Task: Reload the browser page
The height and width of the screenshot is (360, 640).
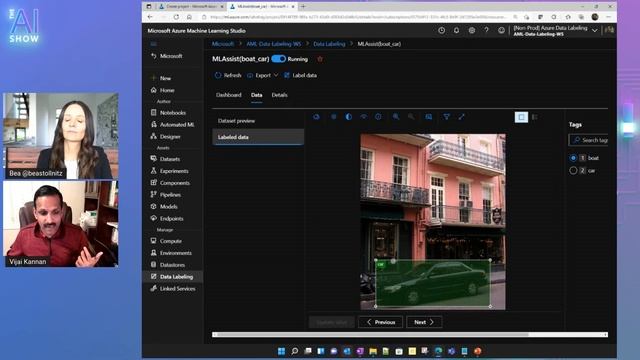Action: [176, 17]
